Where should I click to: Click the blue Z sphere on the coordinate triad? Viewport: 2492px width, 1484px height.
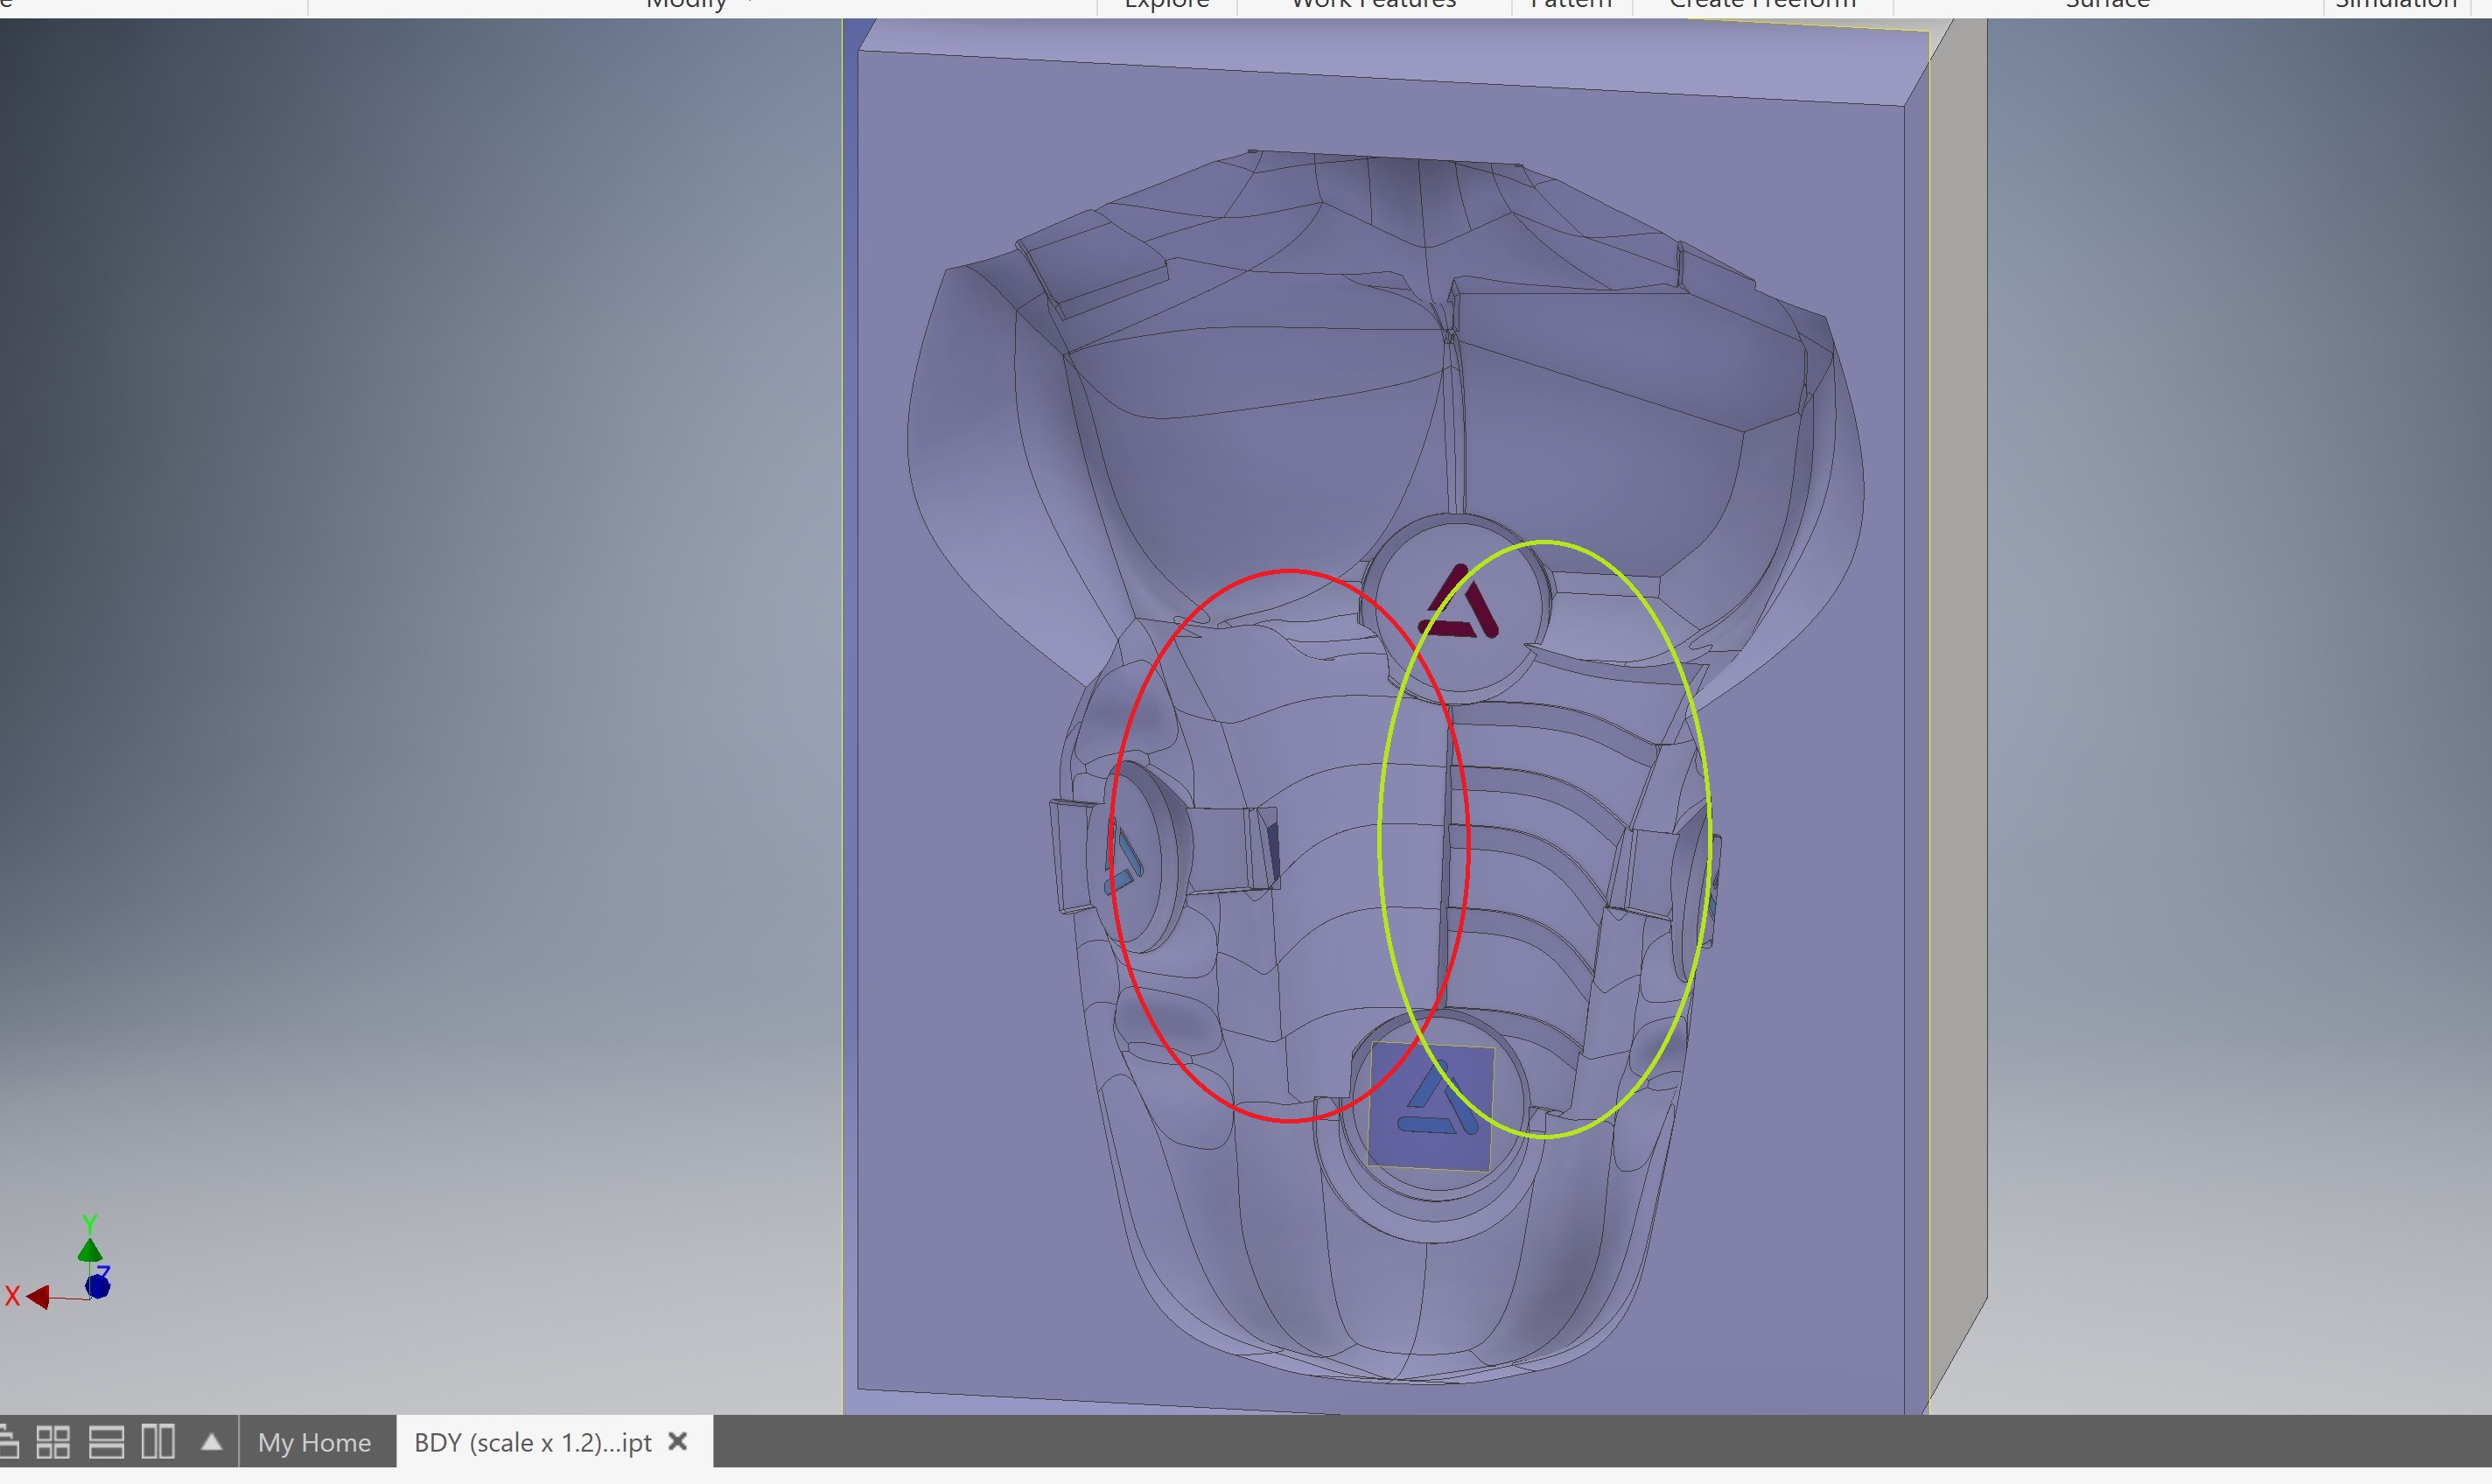97,1286
